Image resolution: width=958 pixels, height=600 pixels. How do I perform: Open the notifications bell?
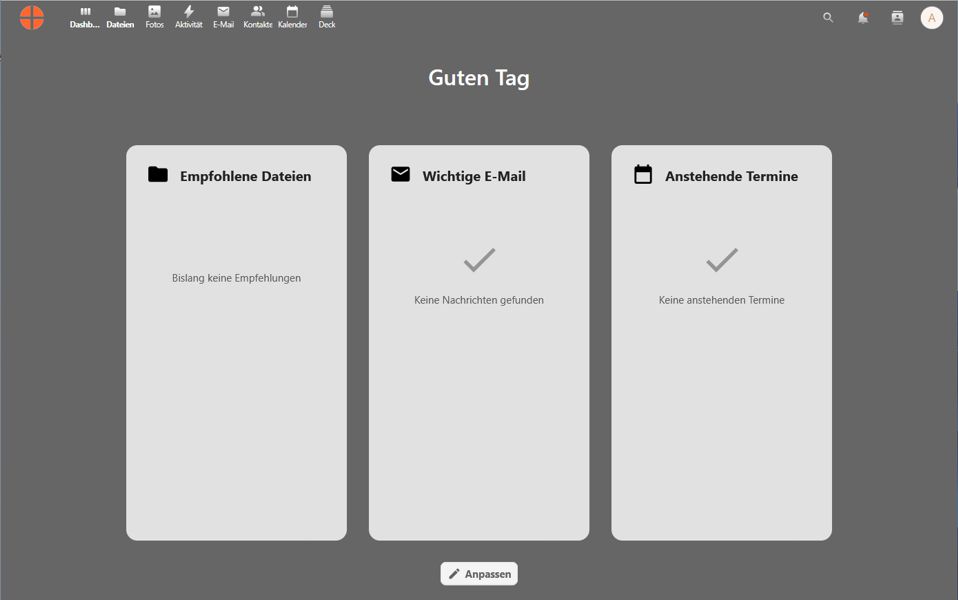(x=863, y=18)
